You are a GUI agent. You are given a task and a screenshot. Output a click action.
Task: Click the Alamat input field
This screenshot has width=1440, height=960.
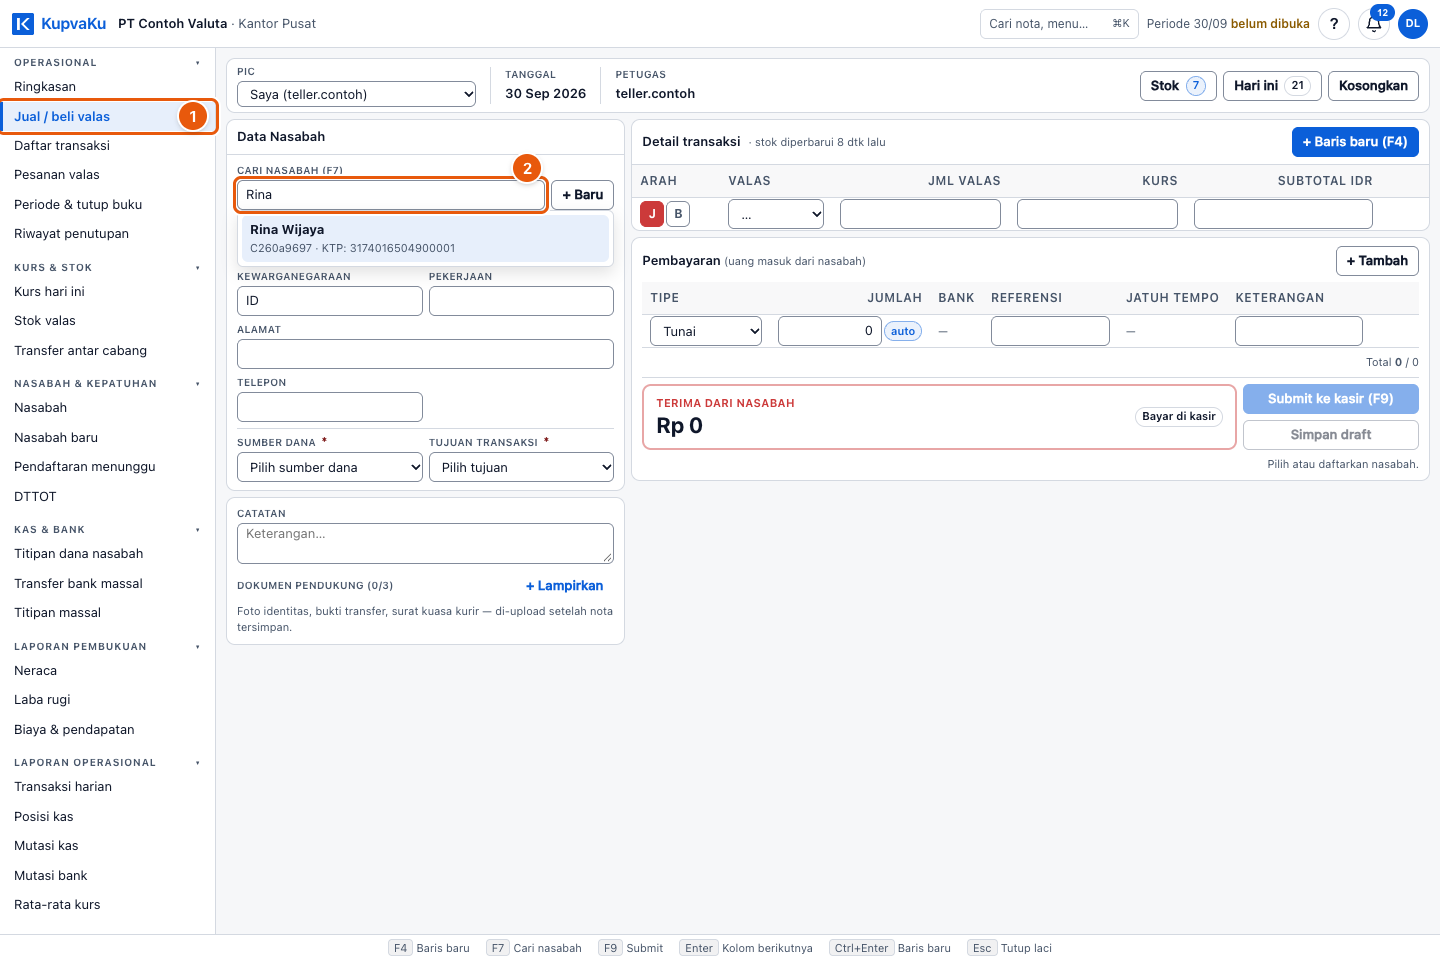point(425,354)
